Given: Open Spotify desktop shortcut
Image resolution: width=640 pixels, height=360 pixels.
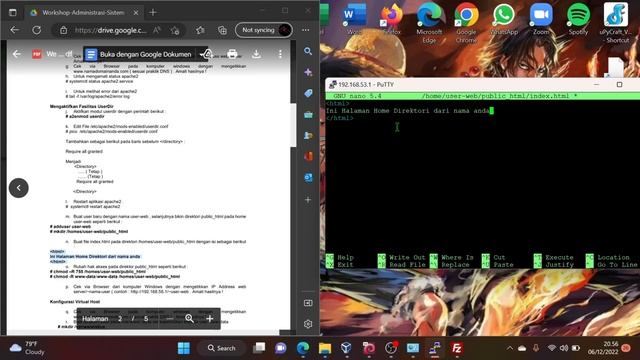Looking at the screenshot, I should point(578,20).
